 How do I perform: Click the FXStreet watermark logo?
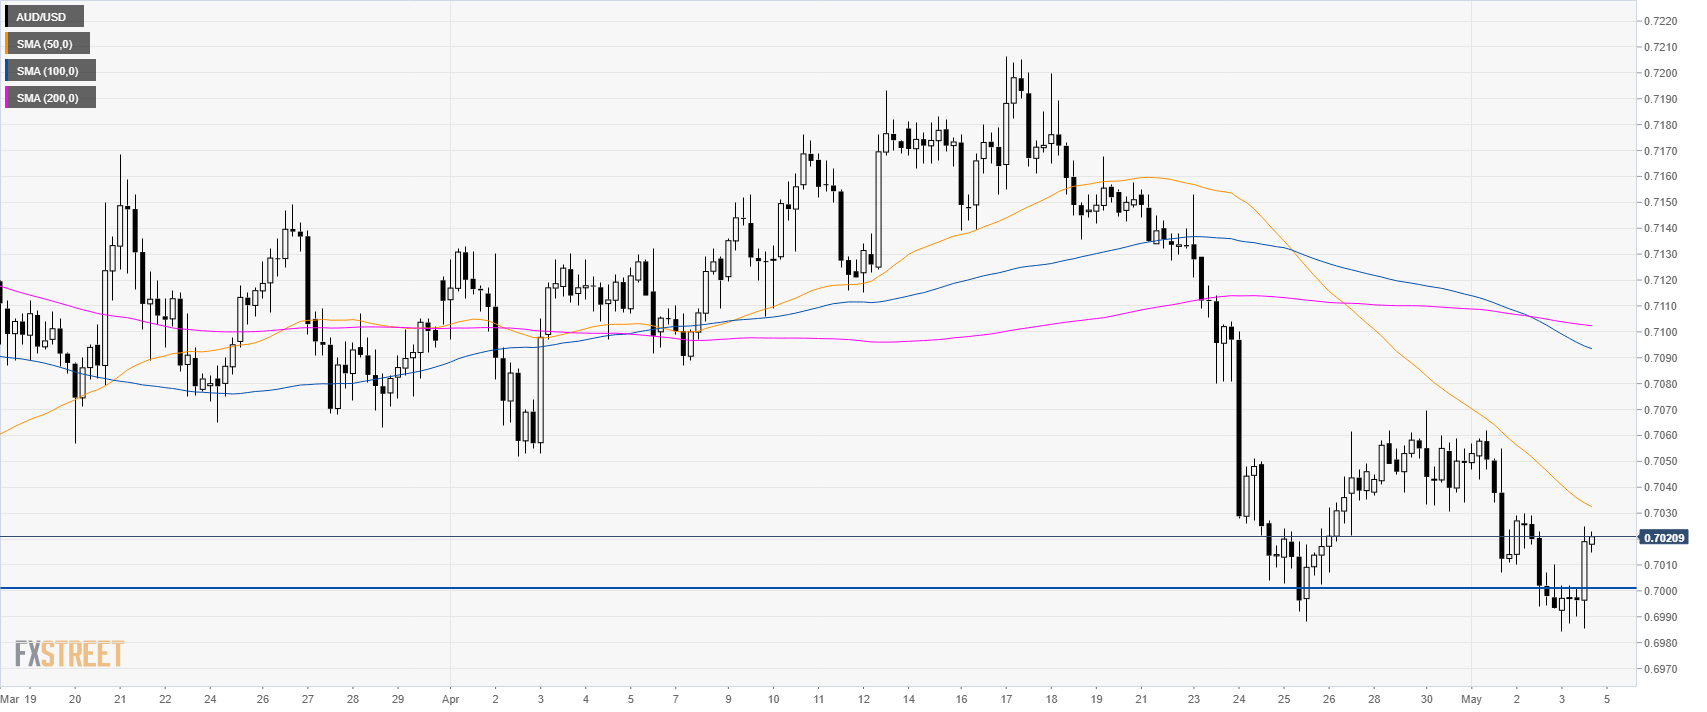pos(69,655)
